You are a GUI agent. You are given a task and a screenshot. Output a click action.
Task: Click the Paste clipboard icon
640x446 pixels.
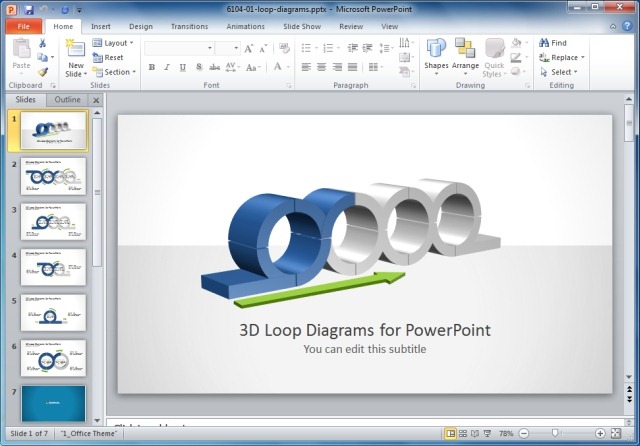[x=21, y=49]
